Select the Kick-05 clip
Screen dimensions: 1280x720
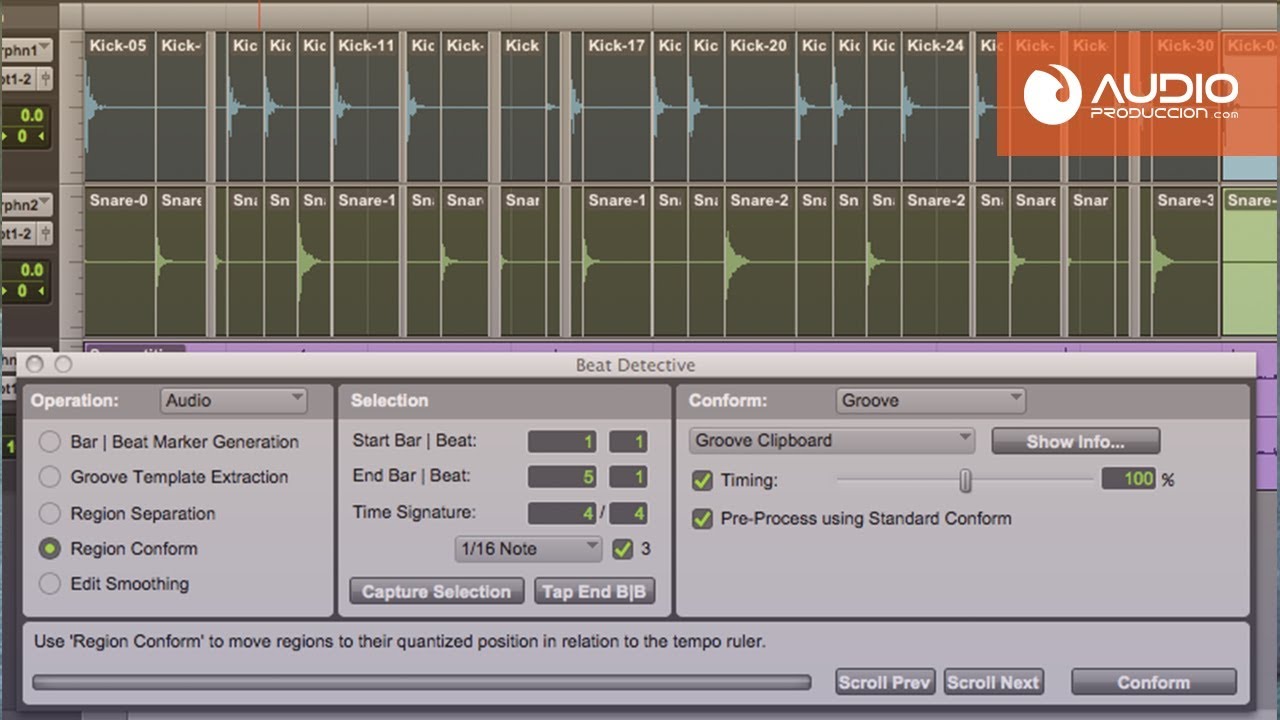pos(120,107)
